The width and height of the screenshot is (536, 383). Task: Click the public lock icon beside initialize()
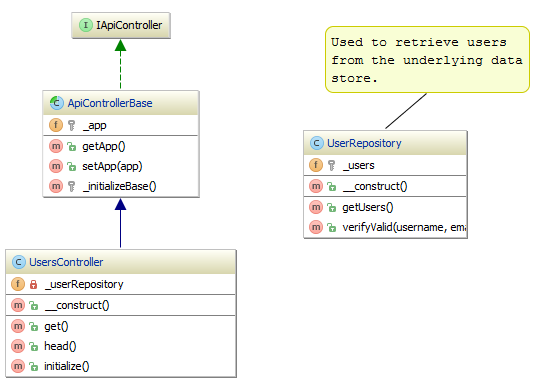point(34,366)
